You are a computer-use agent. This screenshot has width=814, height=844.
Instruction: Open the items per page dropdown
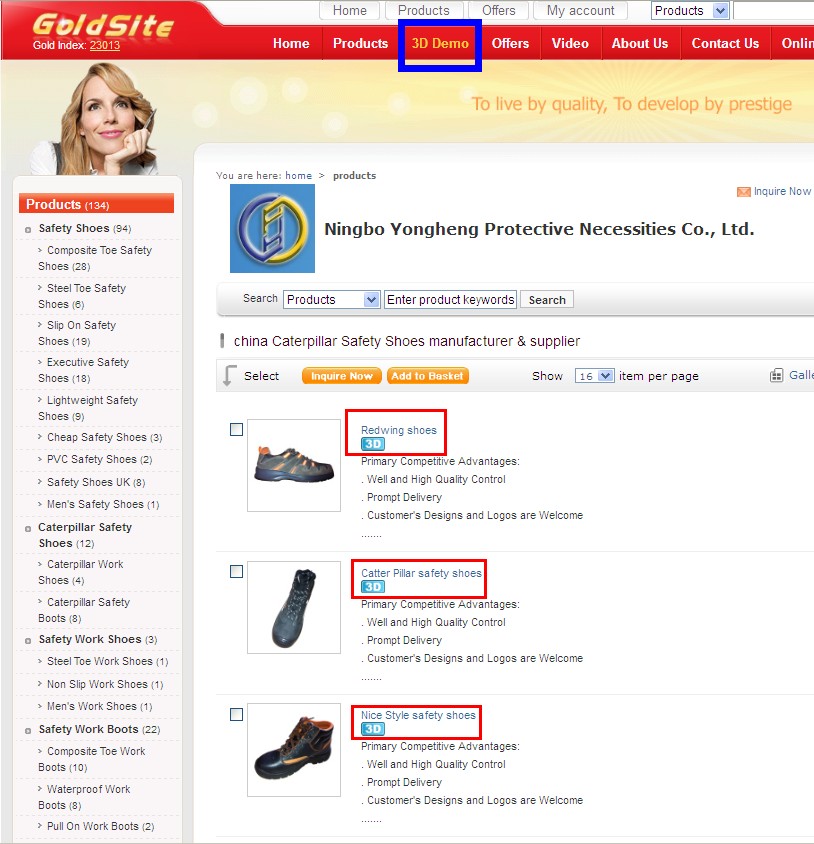(594, 376)
